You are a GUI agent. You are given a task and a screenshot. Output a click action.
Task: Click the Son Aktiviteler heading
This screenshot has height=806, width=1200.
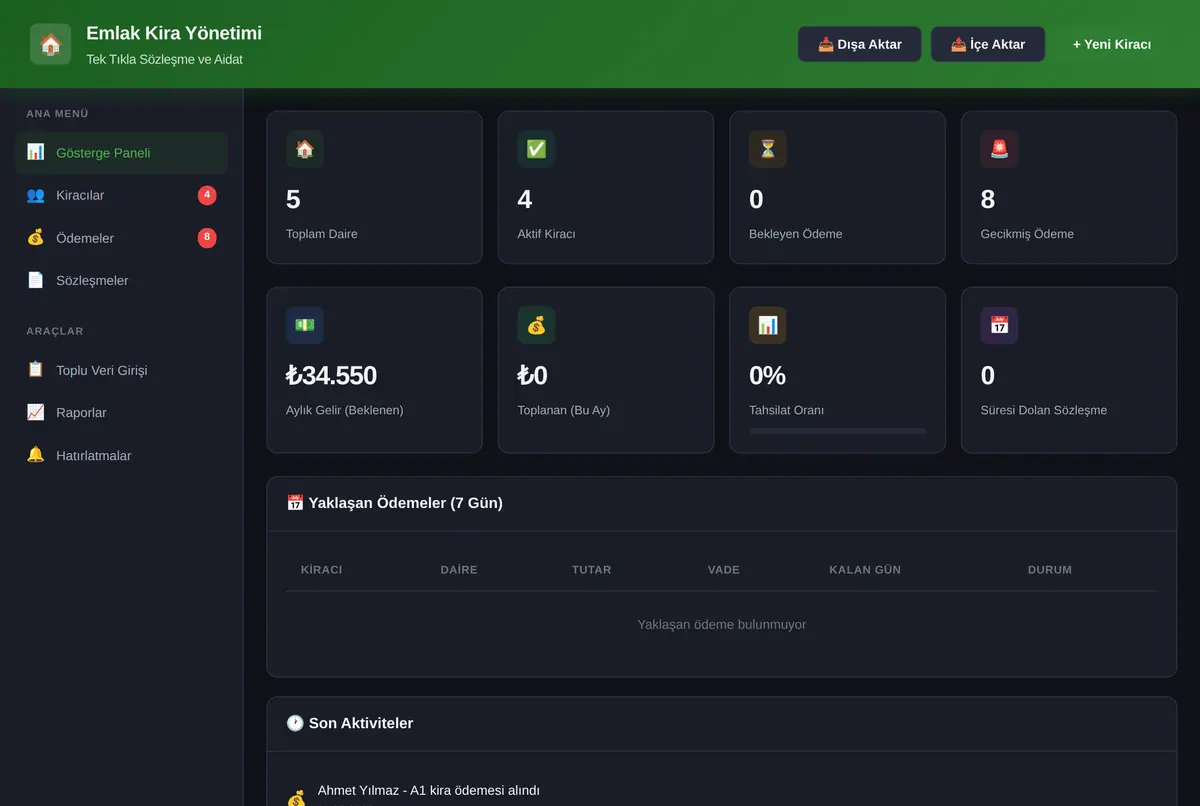point(350,723)
